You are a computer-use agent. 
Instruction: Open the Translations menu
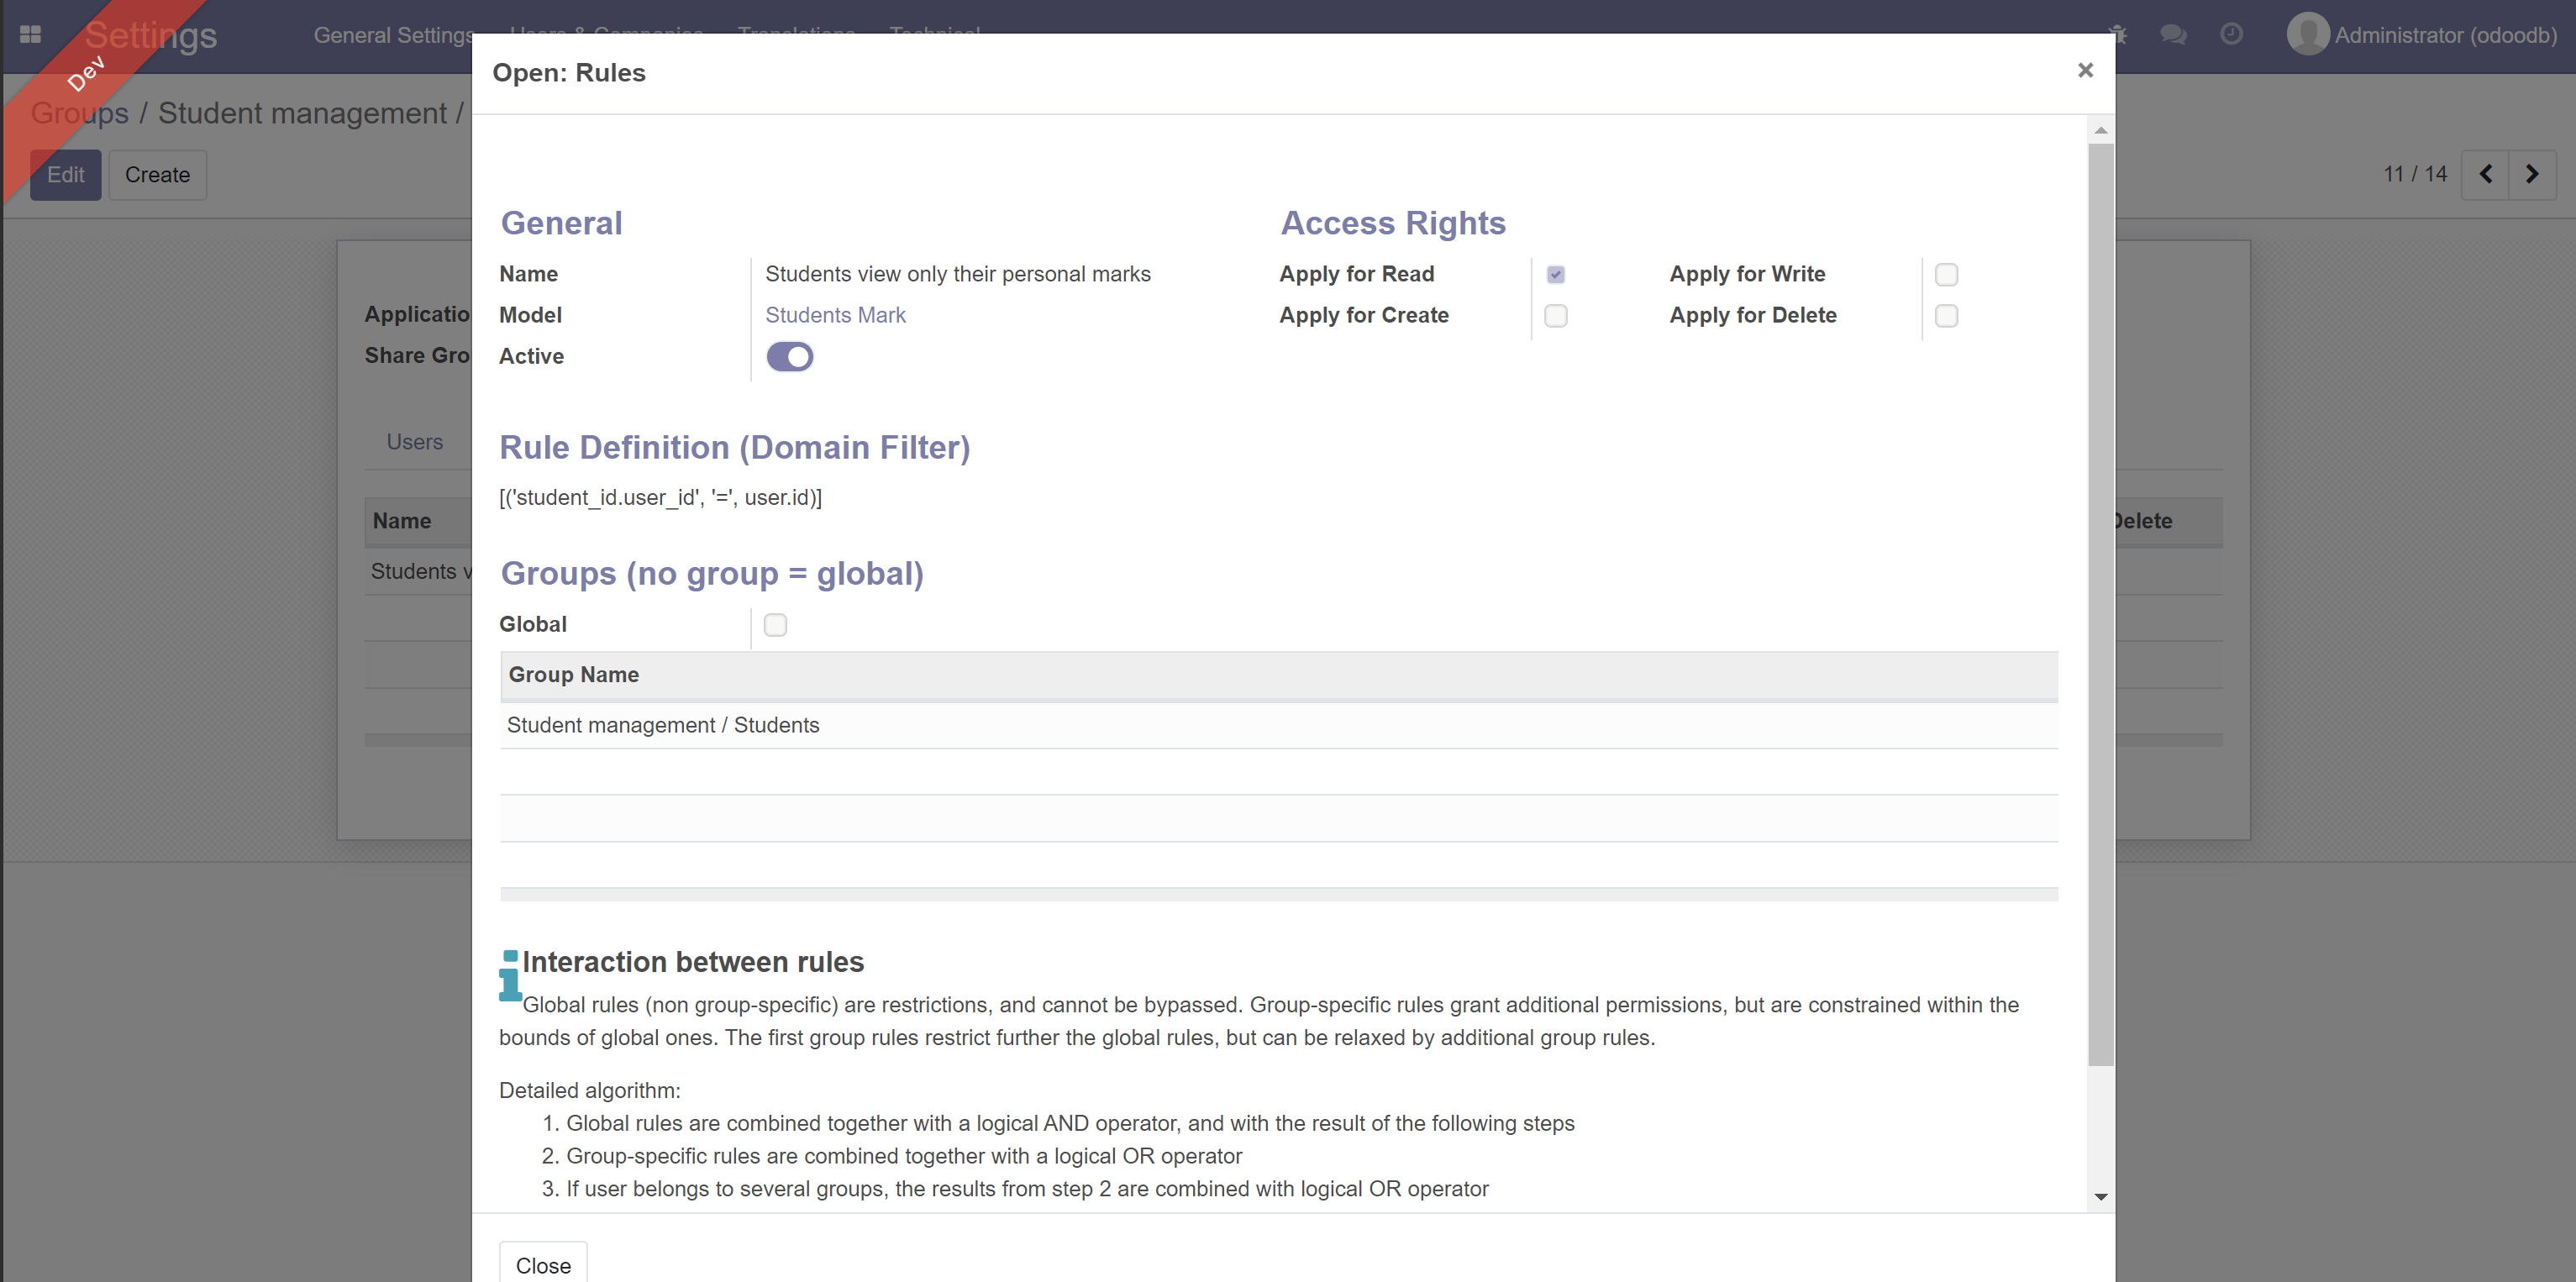[x=795, y=35]
